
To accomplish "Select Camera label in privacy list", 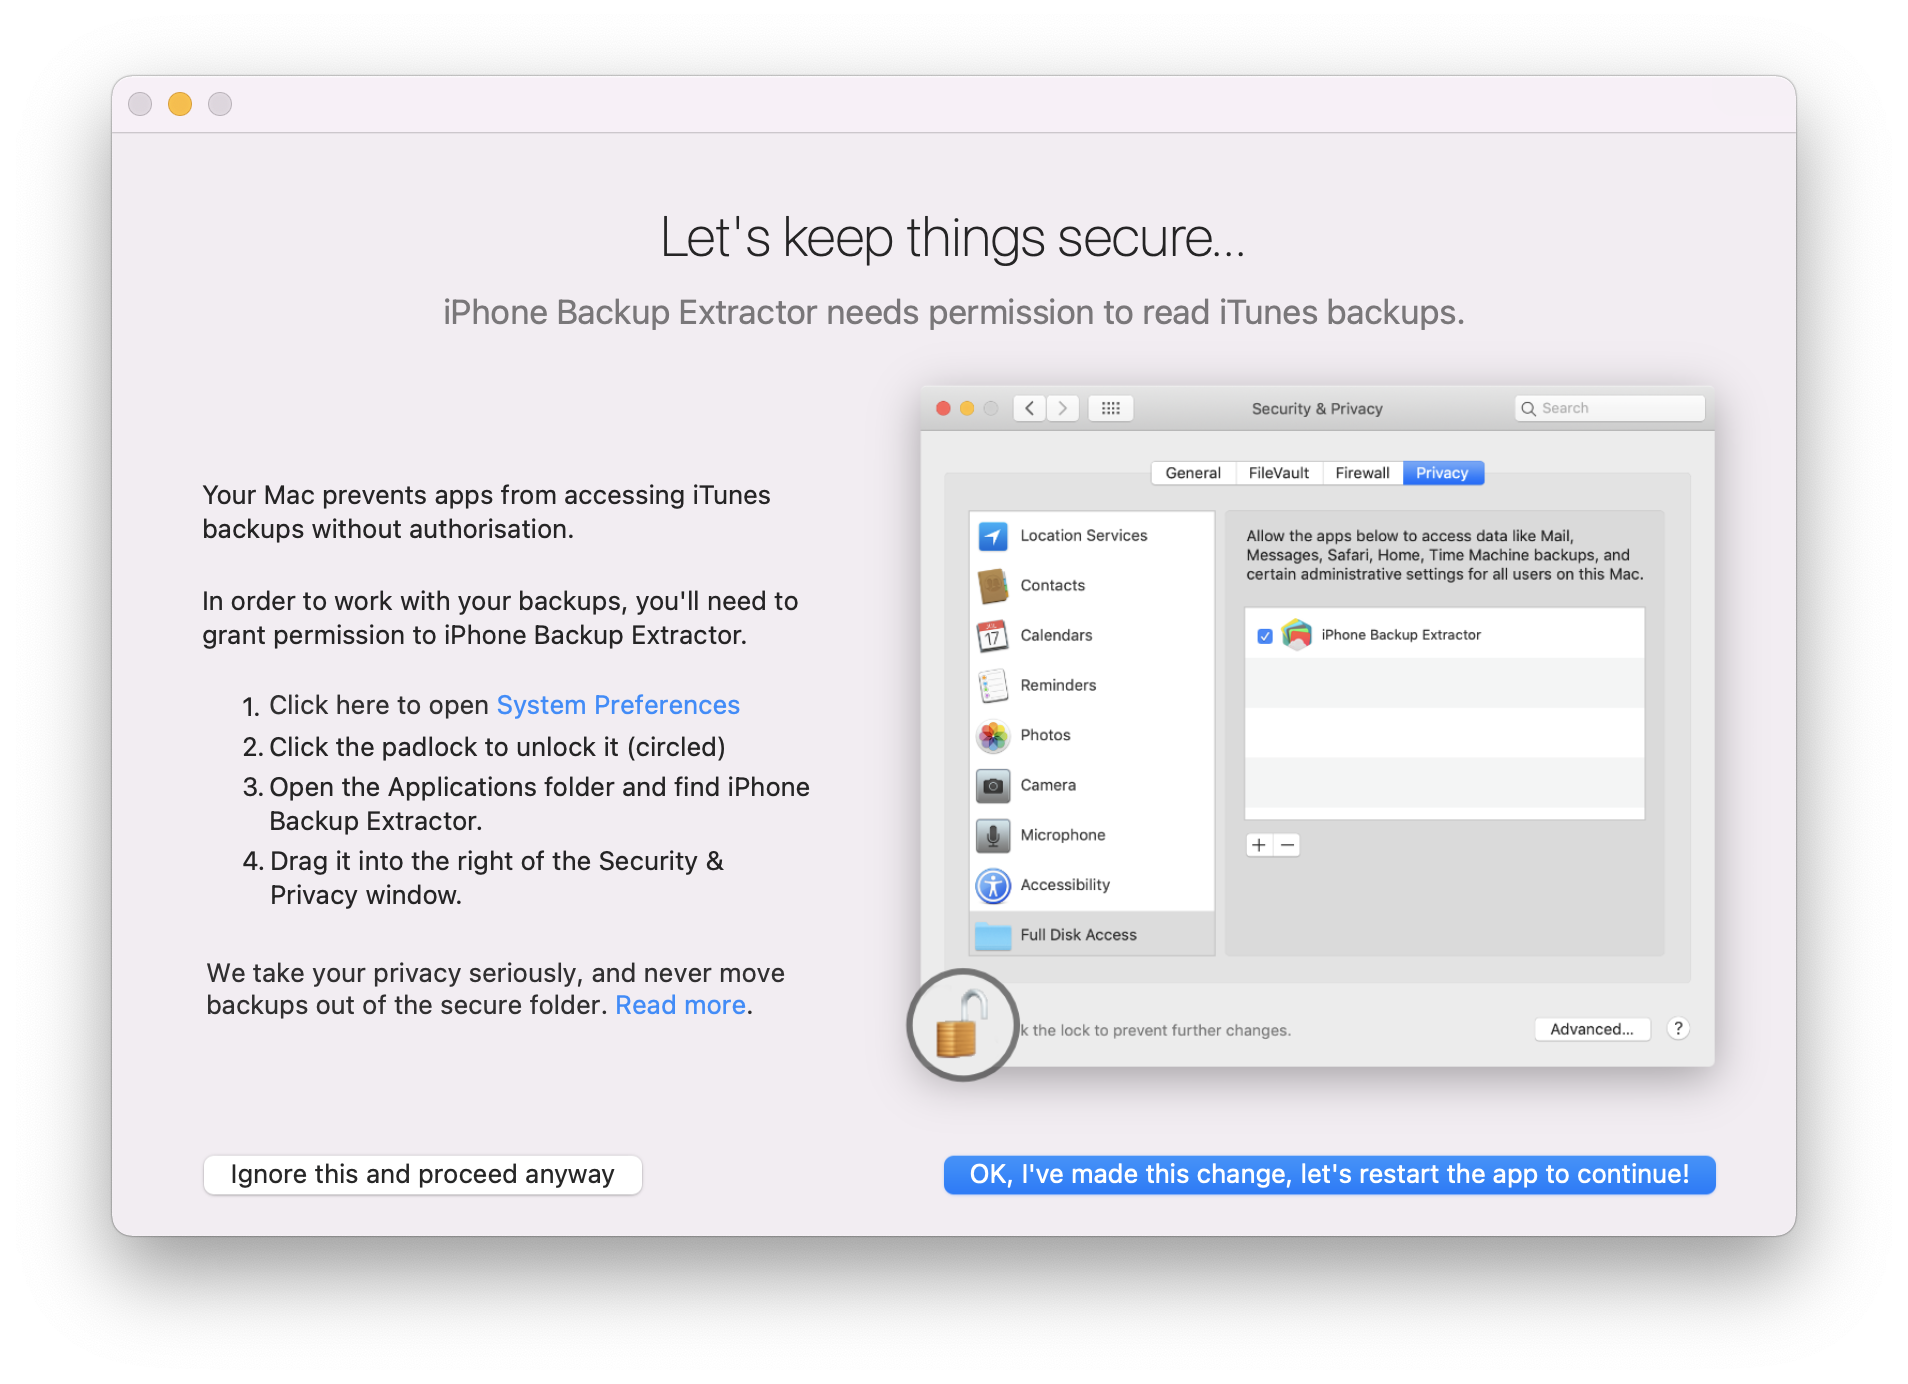I will pos(1048,786).
